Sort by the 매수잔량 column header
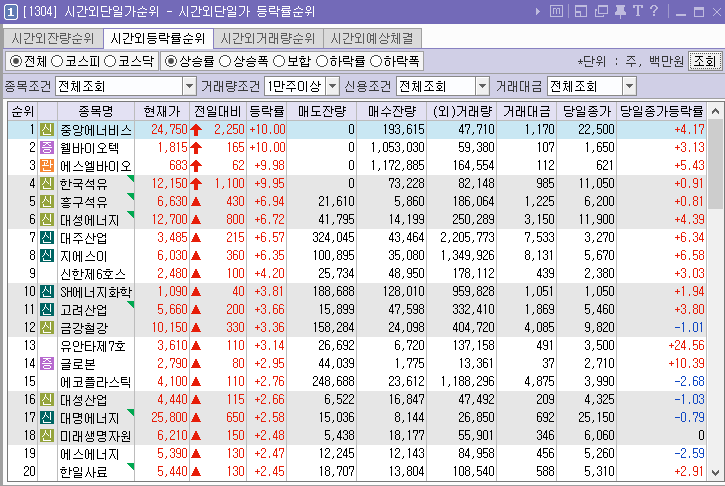The height and width of the screenshot is (486, 725). tap(392, 111)
